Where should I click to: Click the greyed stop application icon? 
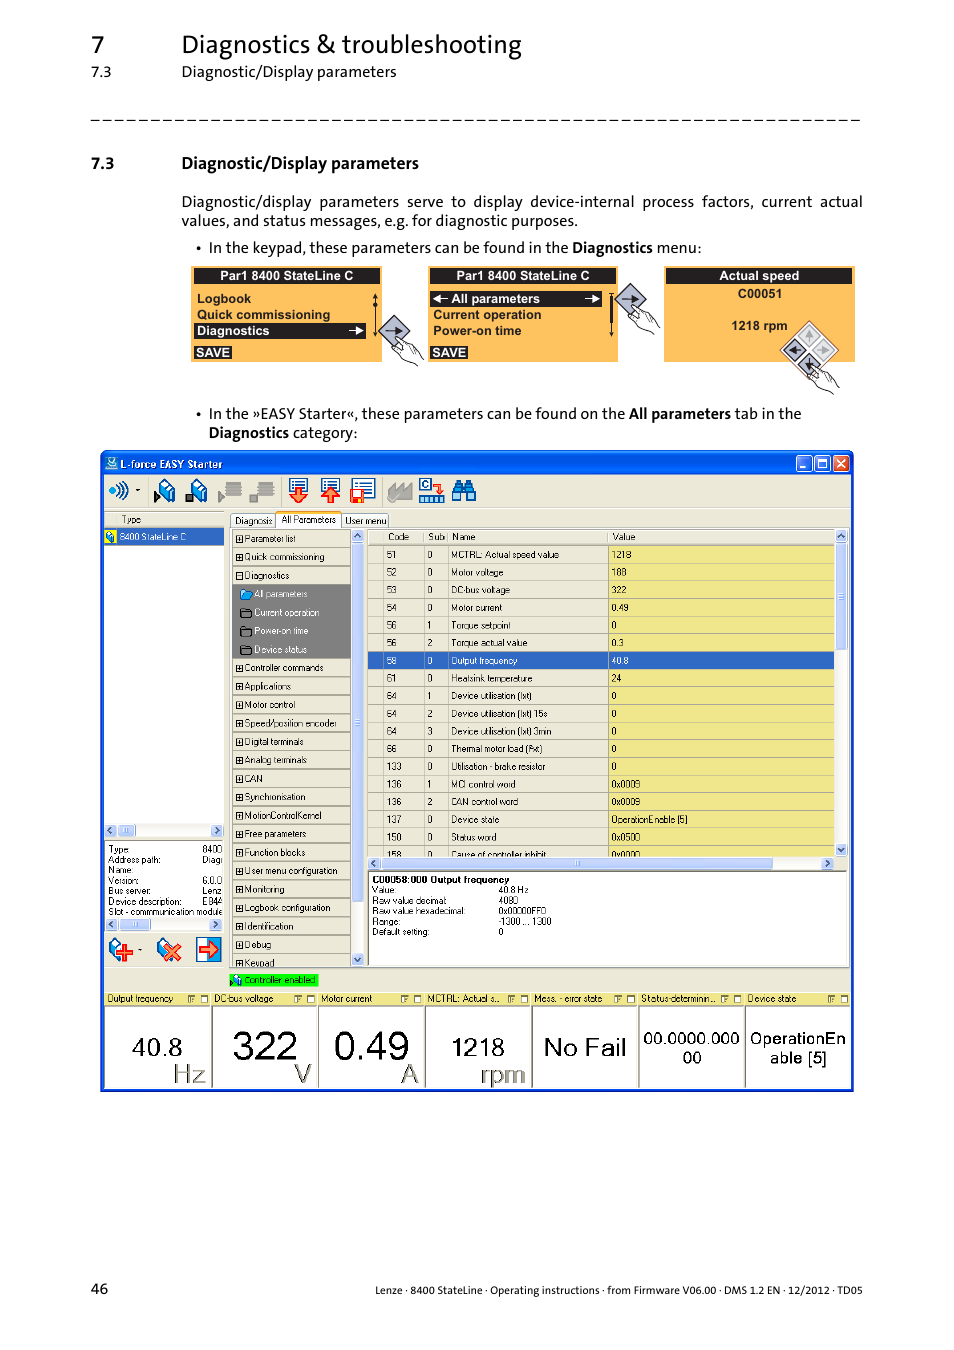click(x=264, y=490)
